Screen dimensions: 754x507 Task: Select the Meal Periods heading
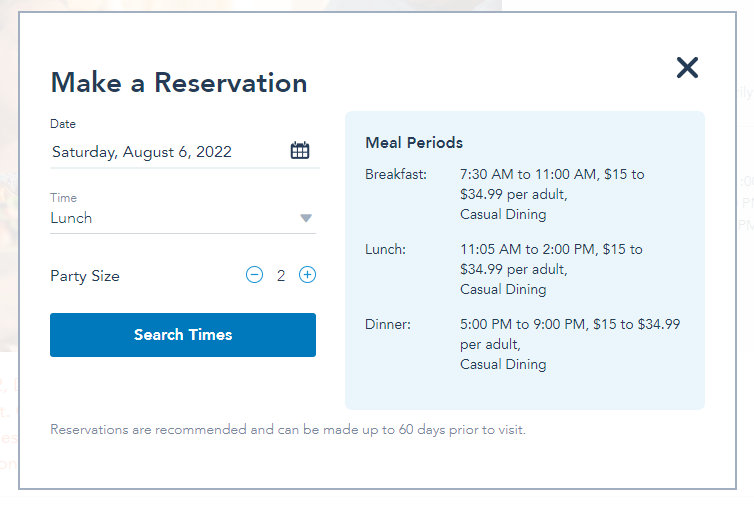pyautogui.click(x=414, y=143)
